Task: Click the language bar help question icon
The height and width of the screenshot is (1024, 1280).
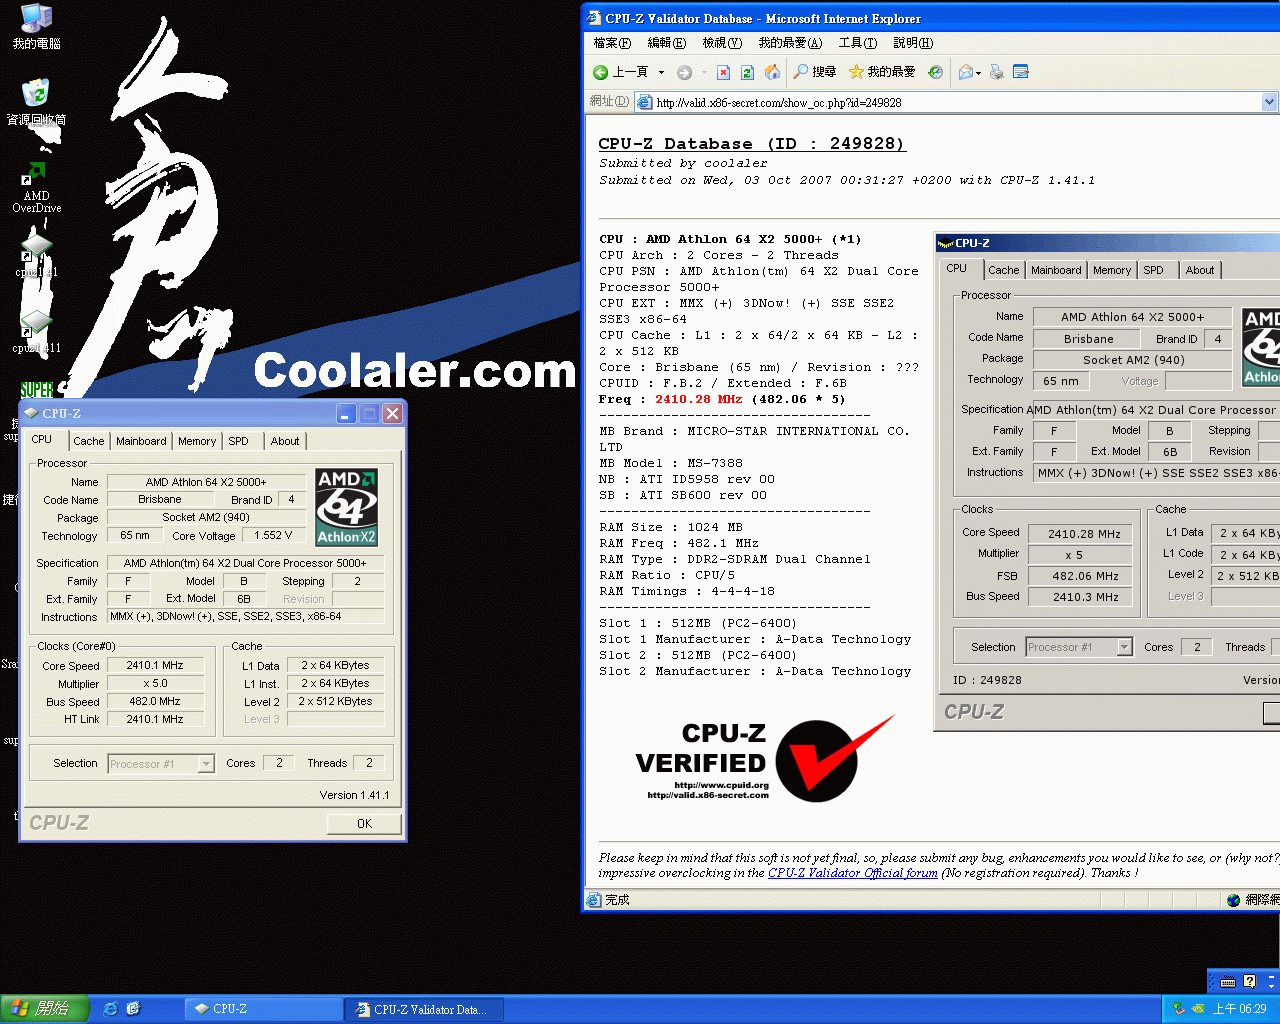Action: coord(1249,982)
